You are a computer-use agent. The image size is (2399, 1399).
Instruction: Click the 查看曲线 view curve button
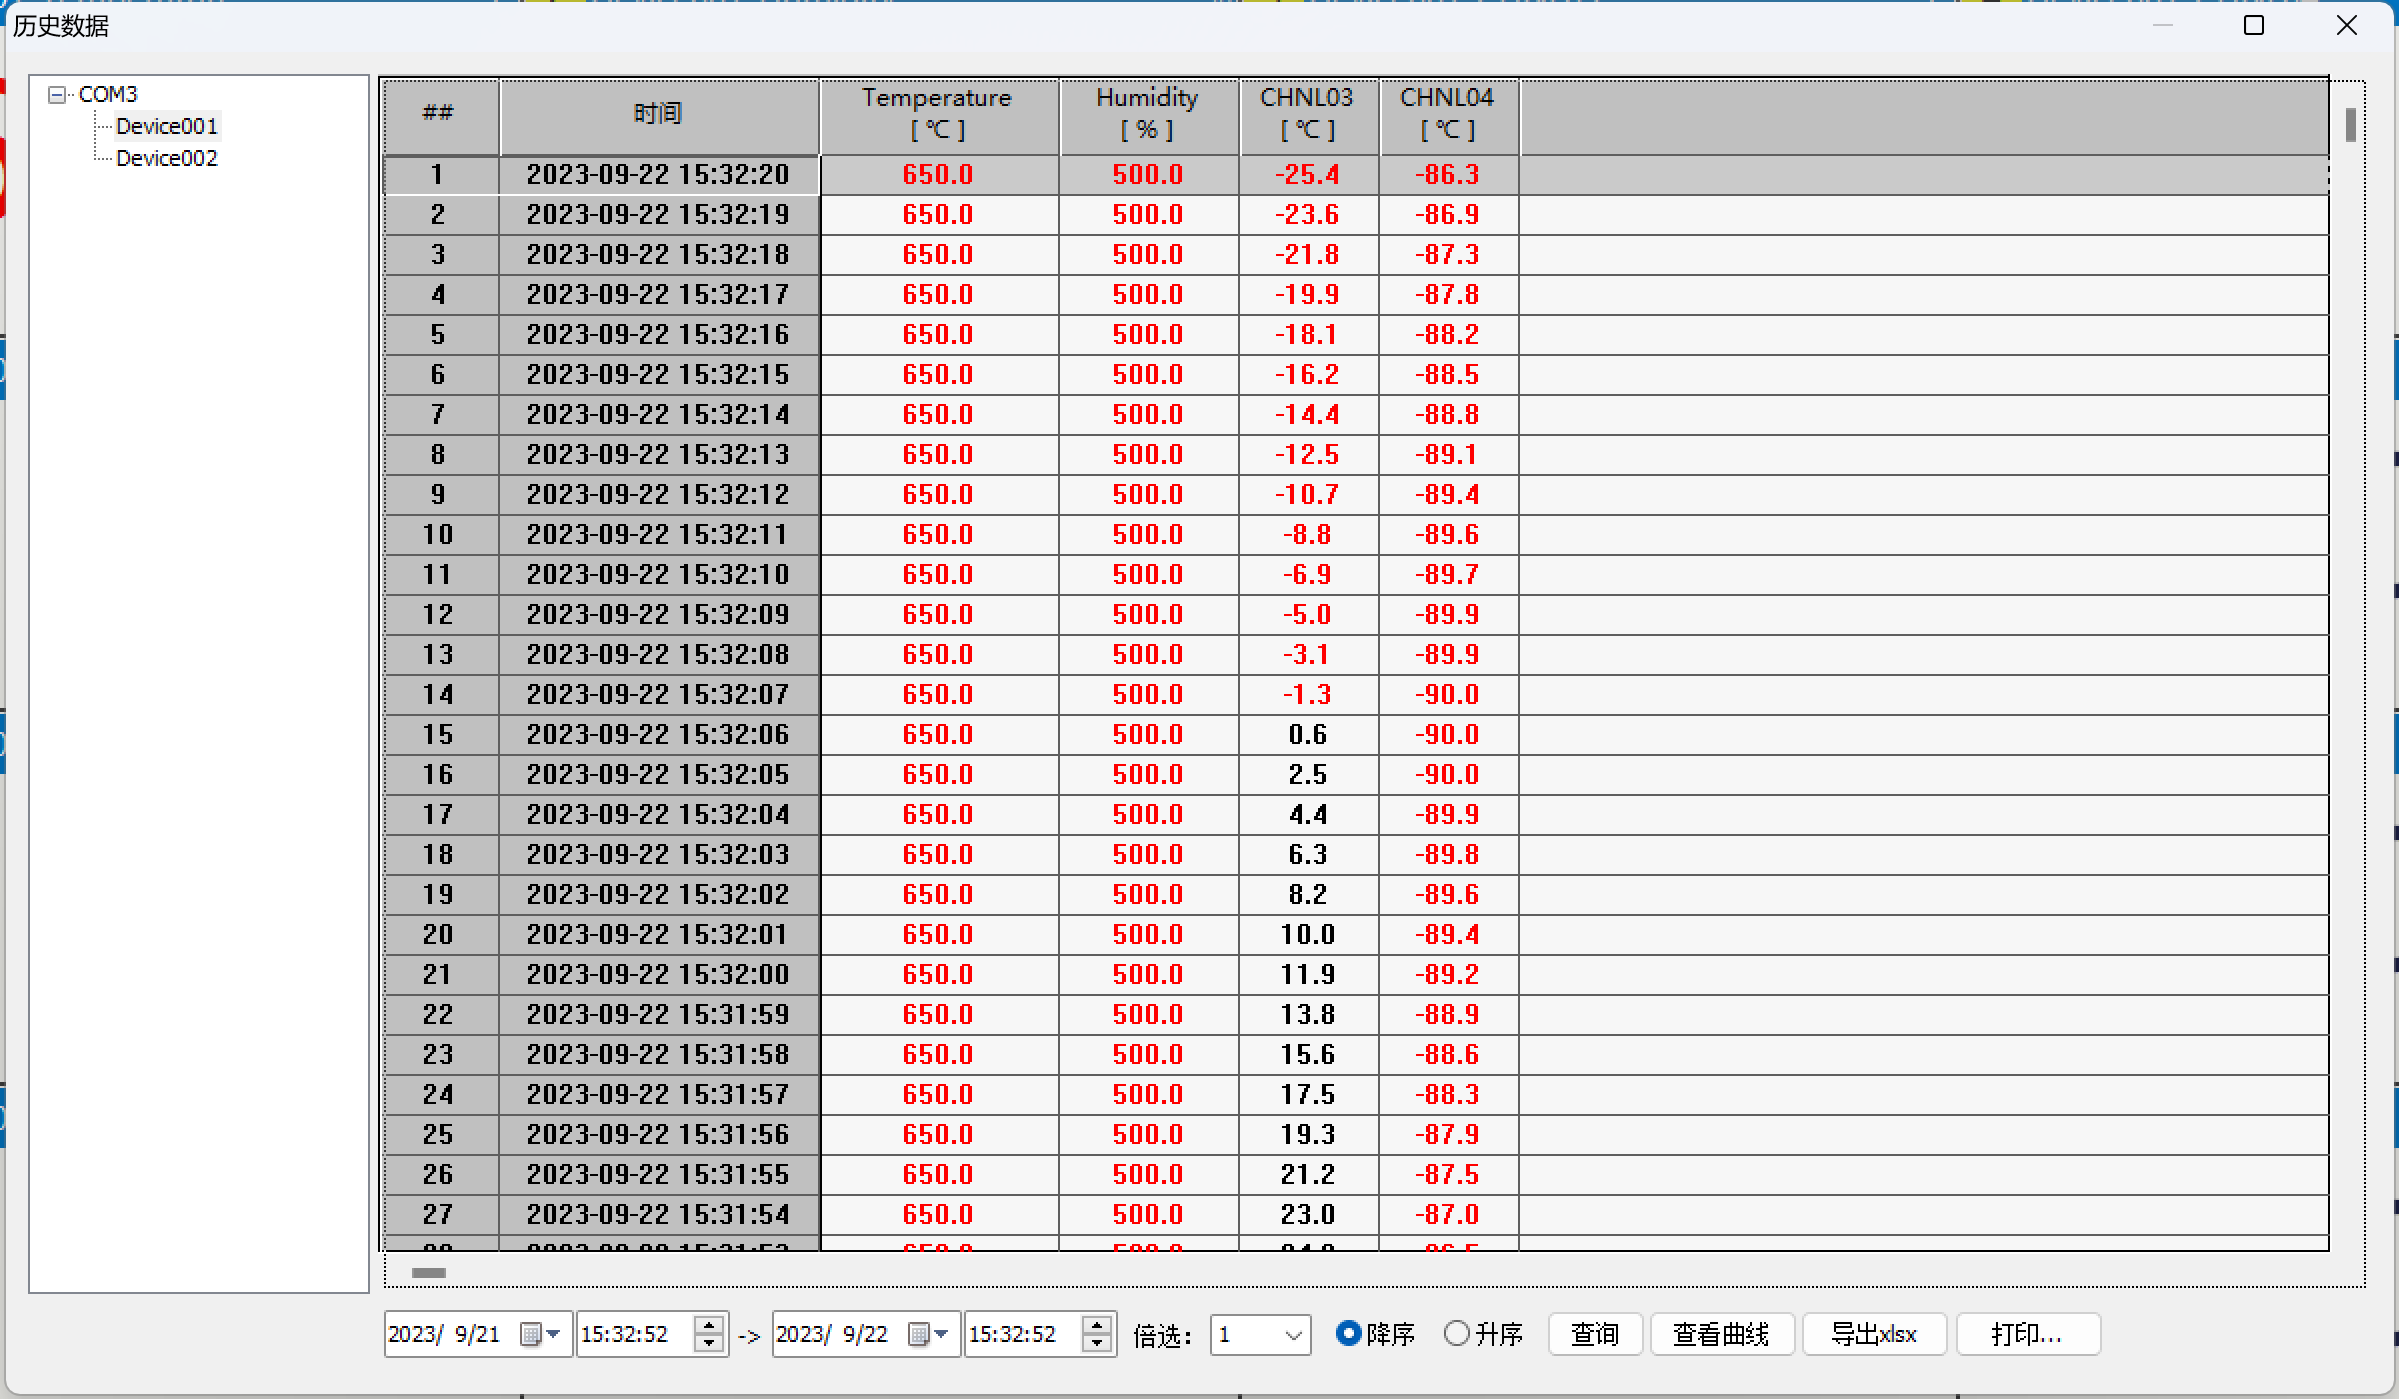(1721, 1334)
